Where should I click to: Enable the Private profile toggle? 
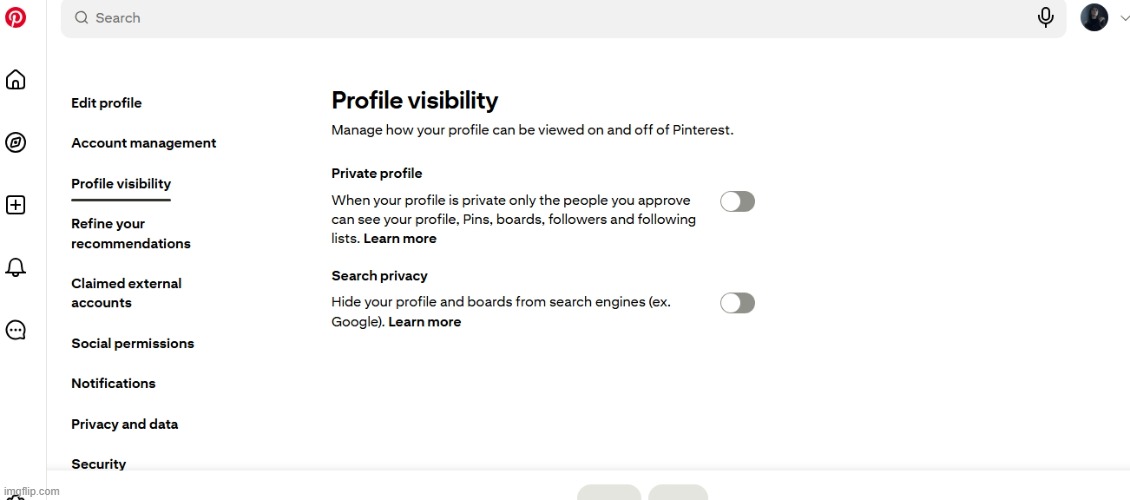[x=737, y=202]
